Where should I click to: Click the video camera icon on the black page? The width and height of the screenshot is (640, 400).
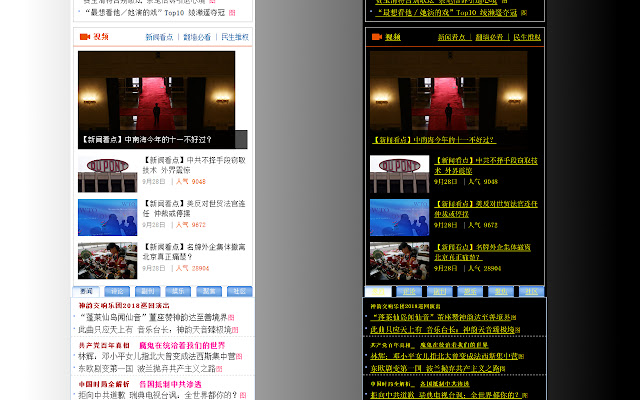377,37
